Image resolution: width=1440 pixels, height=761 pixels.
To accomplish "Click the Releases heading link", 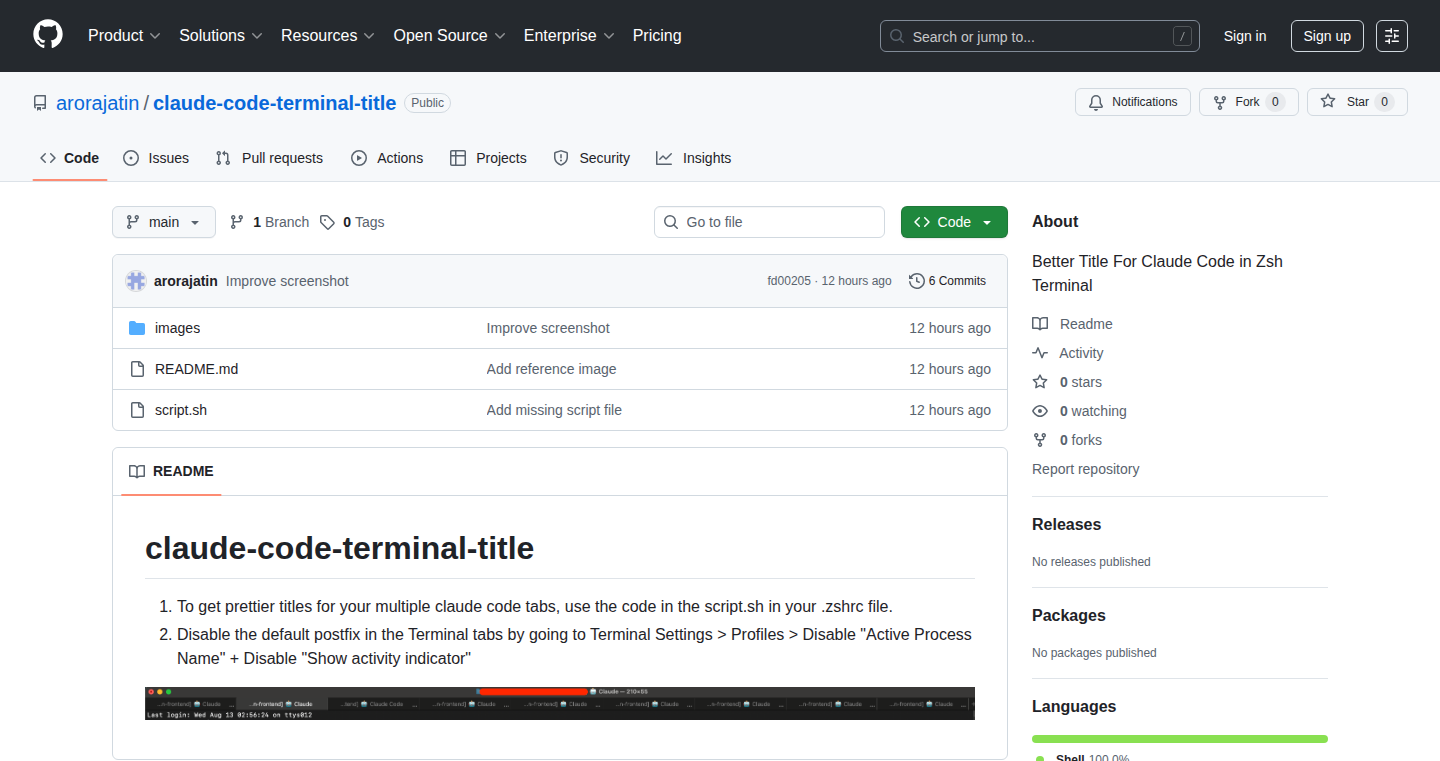I will [x=1067, y=524].
